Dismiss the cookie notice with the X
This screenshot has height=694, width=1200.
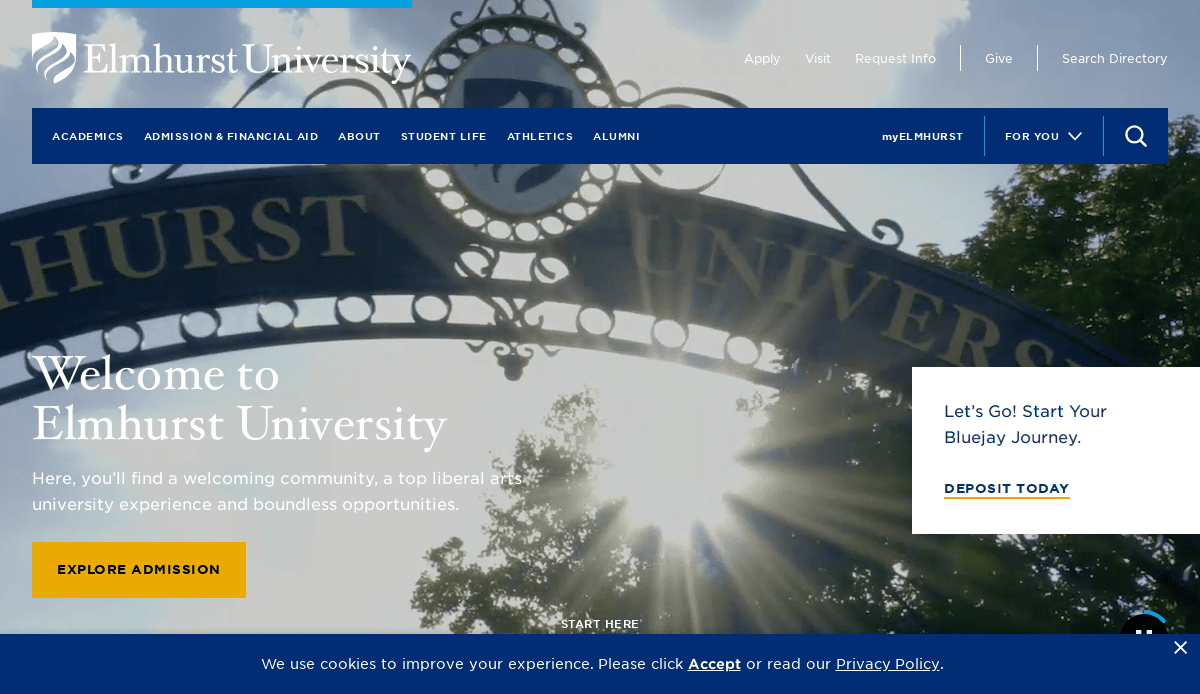coord(1180,647)
